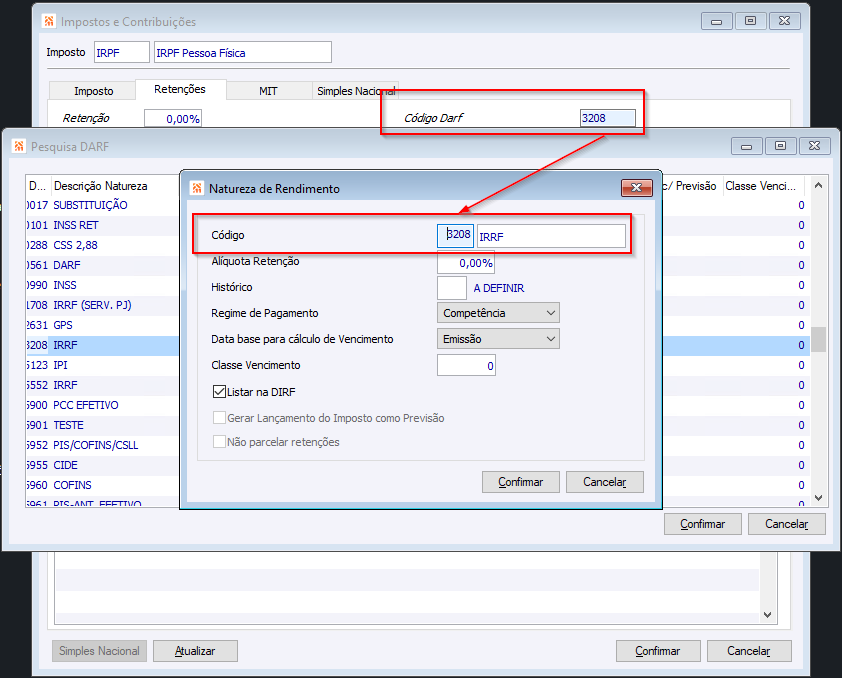Click the Imposto code field IRPF

point(122,52)
